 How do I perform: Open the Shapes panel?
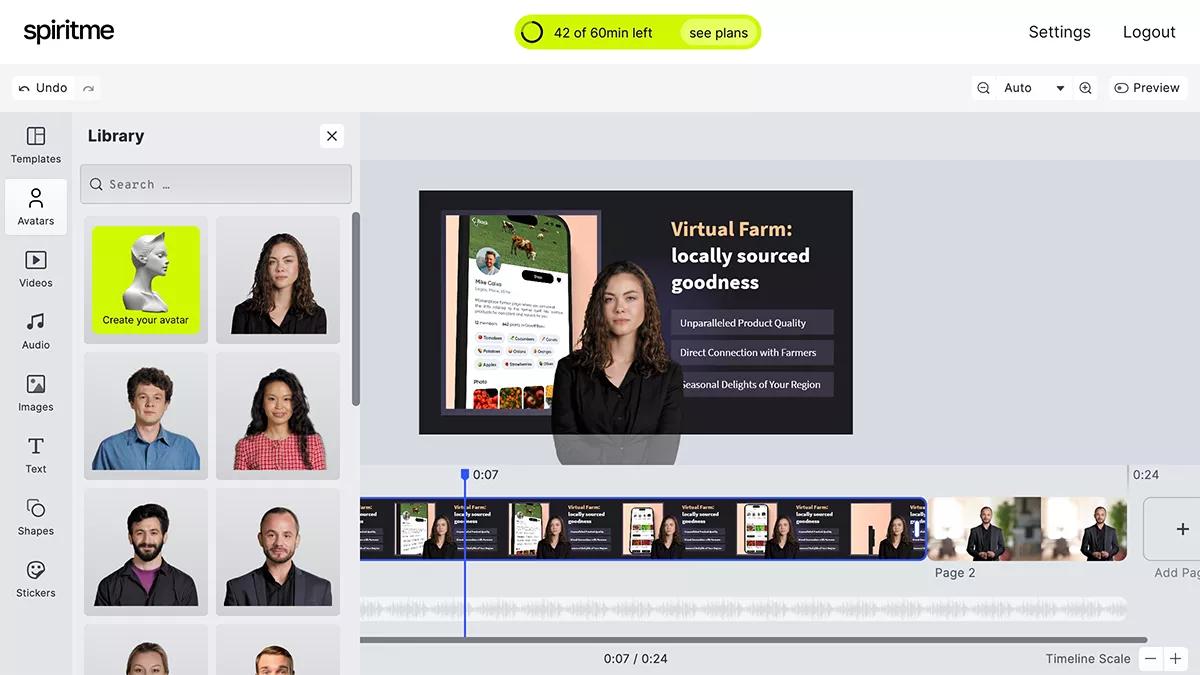point(36,517)
